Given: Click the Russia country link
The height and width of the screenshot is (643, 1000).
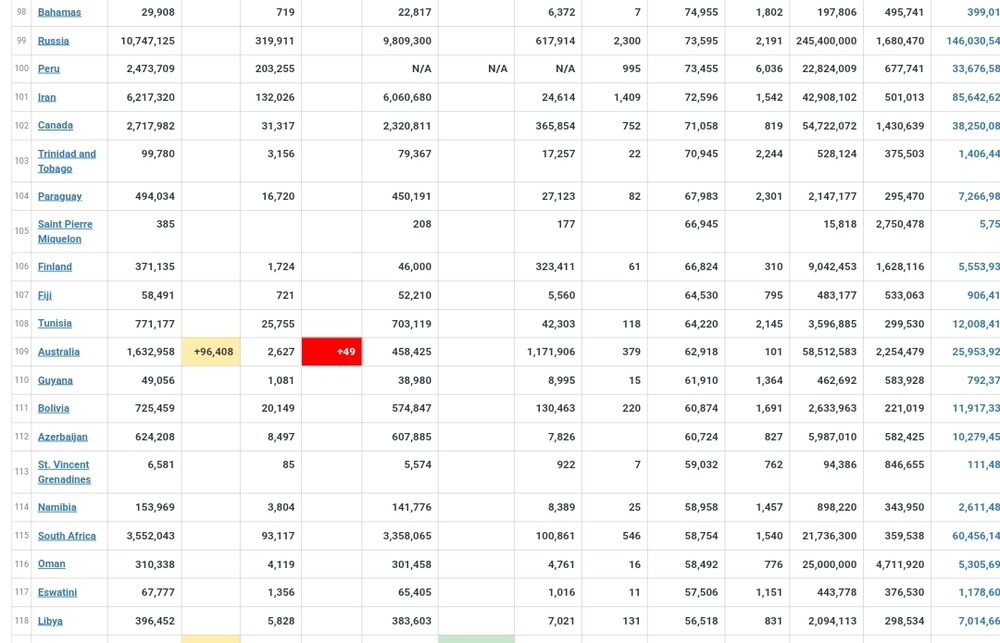Looking at the screenshot, I should (53, 41).
